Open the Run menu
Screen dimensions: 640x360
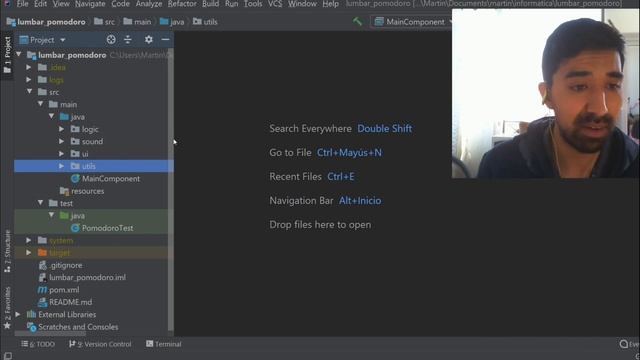point(231,4)
